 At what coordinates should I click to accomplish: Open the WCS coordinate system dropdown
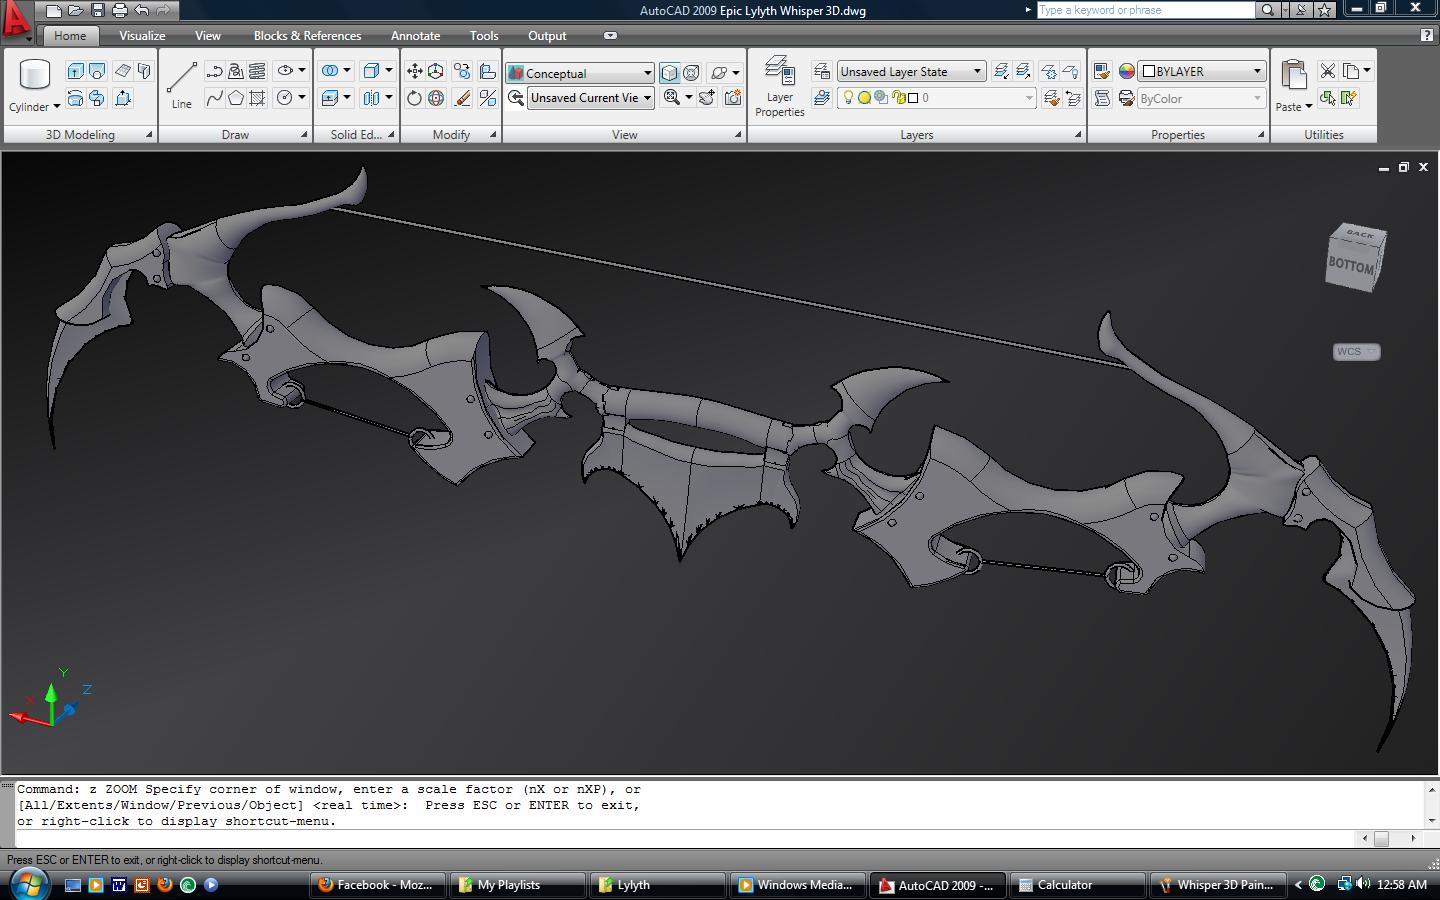pos(1357,351)
